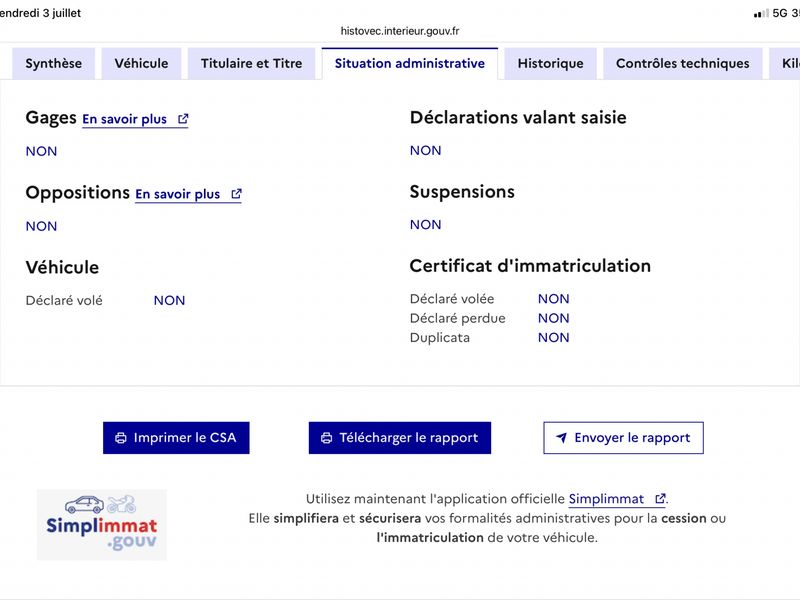This screenshot has height=600, width=800.
Task: Click the paper-plane icon in Envoyer le rapport
Action: [x=561, y=438]
